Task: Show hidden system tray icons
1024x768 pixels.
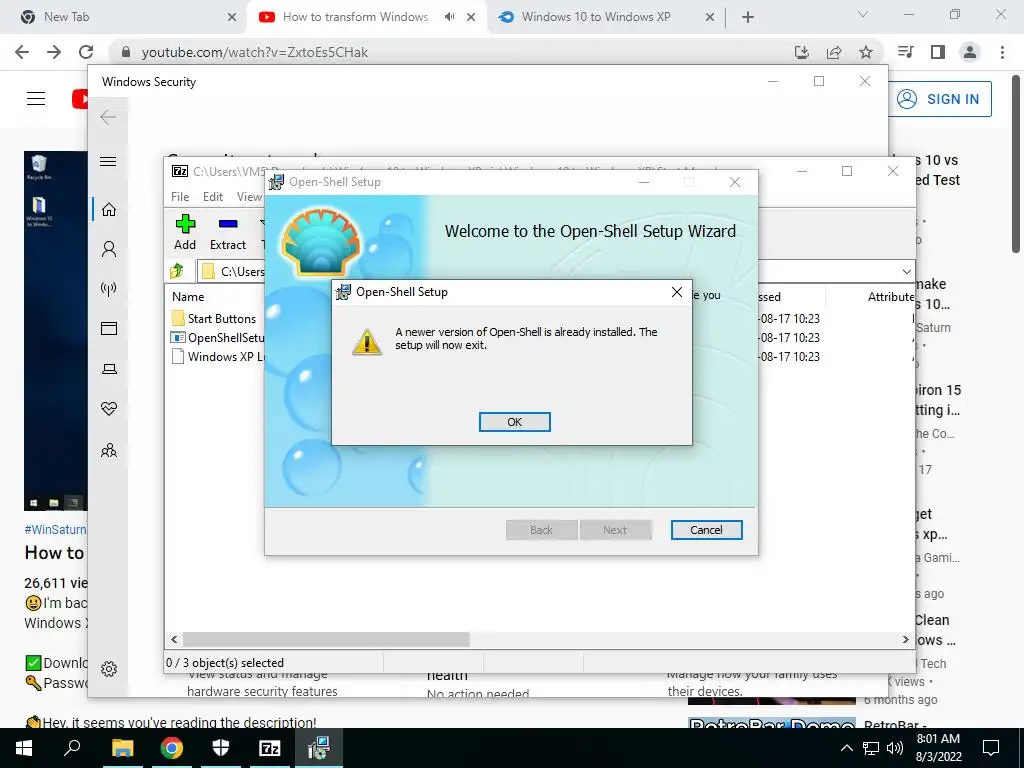Action: [x=846, y=748]
